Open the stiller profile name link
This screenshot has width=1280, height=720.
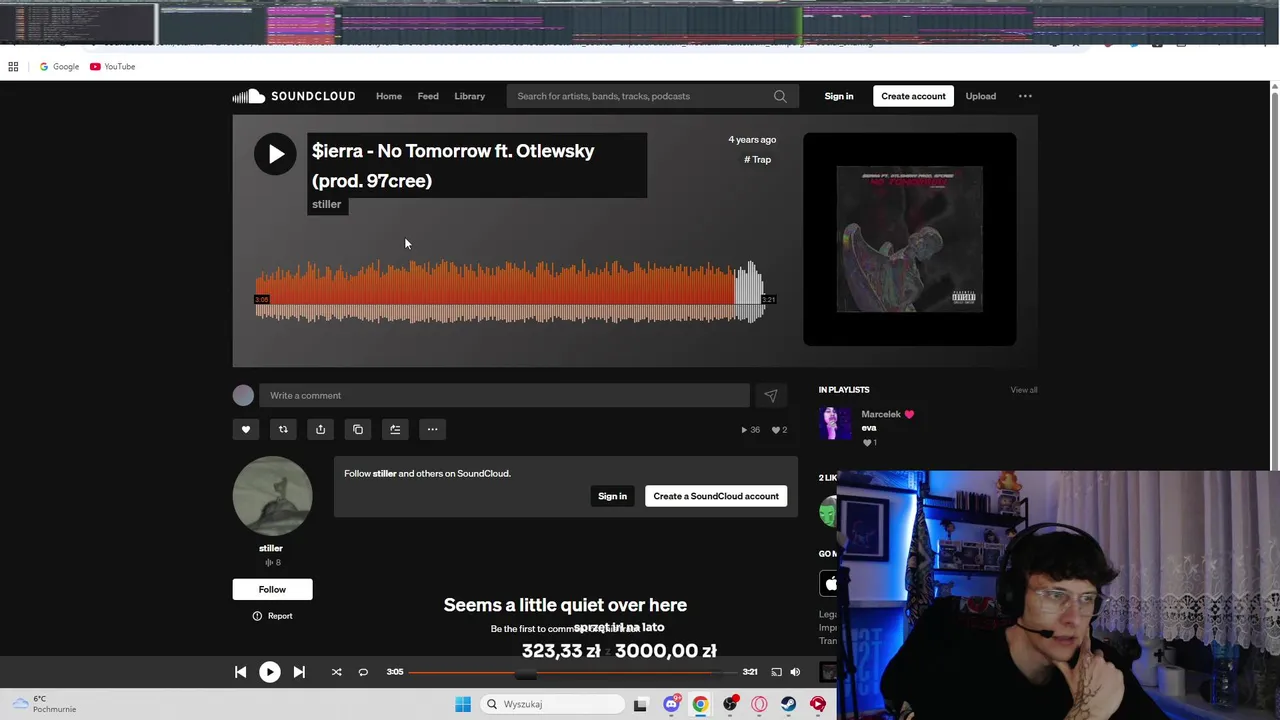point(271,548)
